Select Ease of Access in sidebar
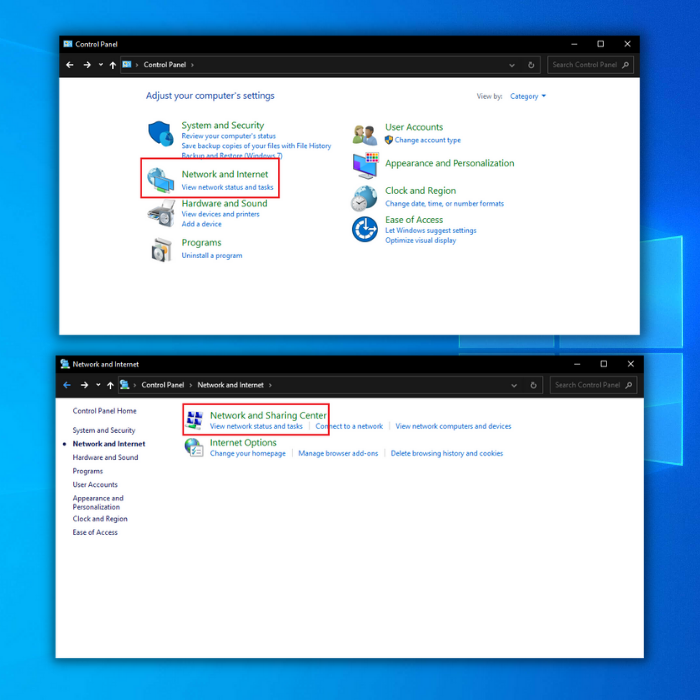The width and height of the screenshot is (700, 700). point(95,532)
